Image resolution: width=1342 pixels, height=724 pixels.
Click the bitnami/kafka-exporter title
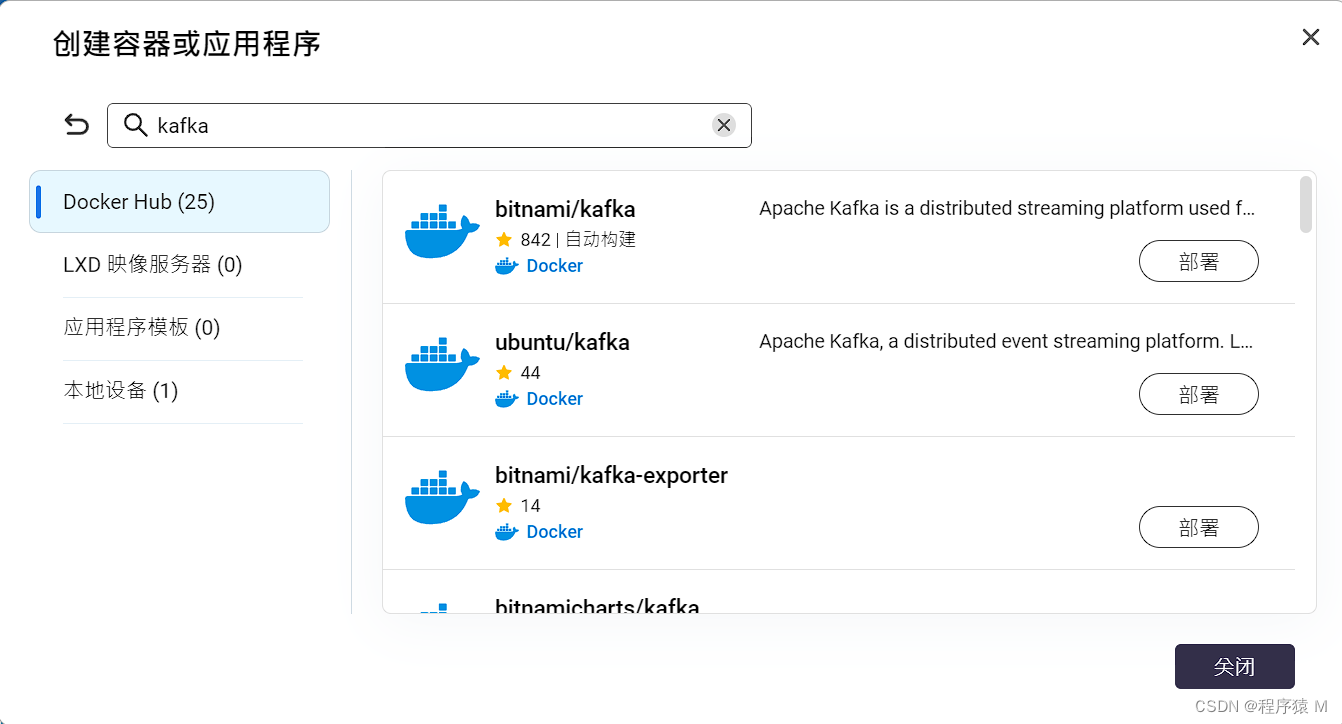(x=611, y=476)
